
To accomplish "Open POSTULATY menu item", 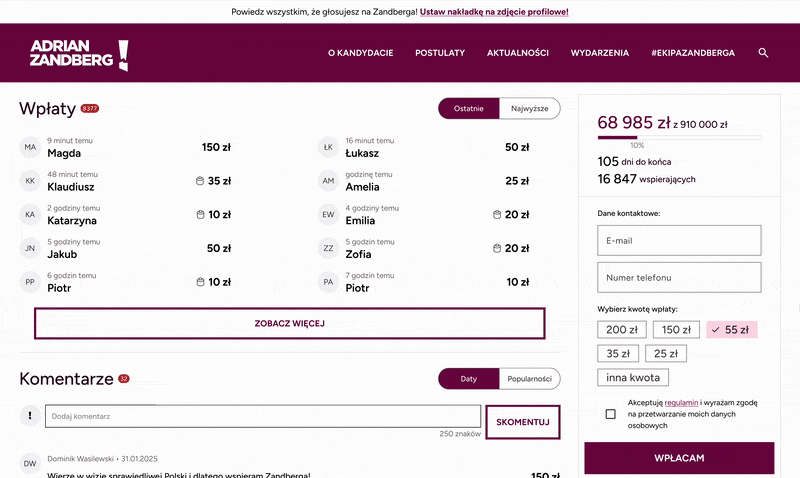I will (x=440, y=53).
